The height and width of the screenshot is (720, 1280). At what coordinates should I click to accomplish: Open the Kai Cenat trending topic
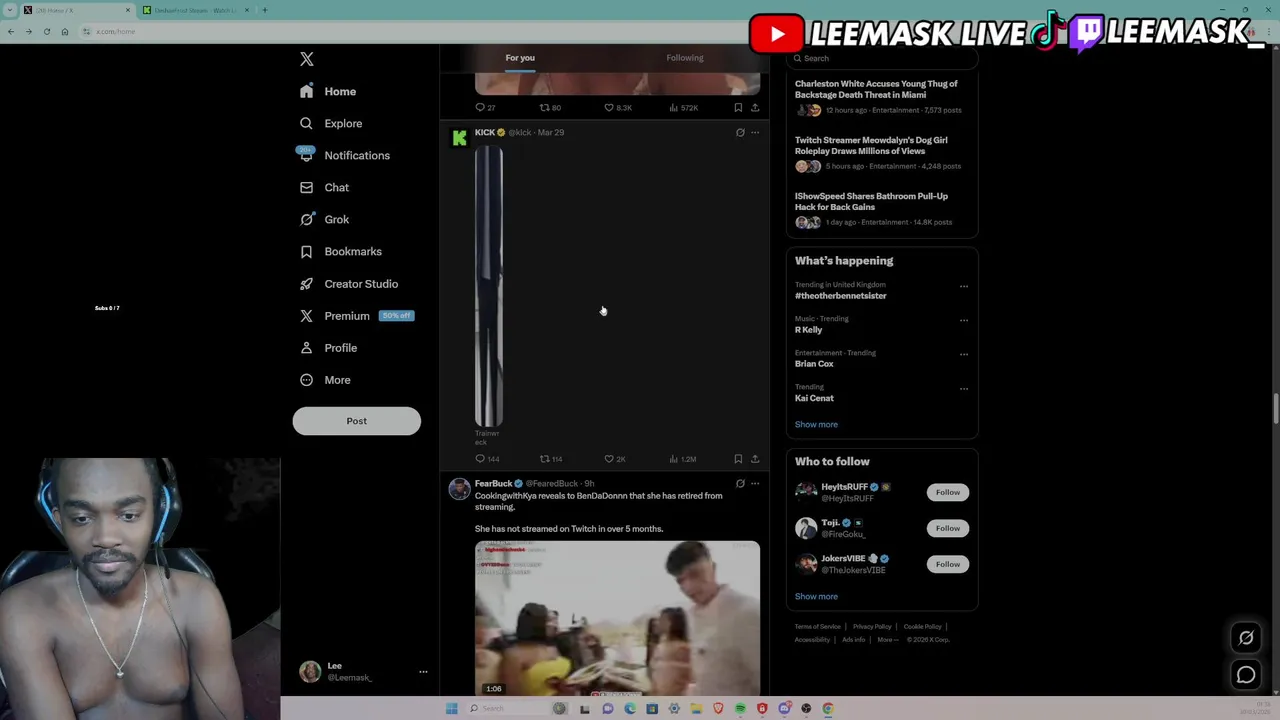814,398
